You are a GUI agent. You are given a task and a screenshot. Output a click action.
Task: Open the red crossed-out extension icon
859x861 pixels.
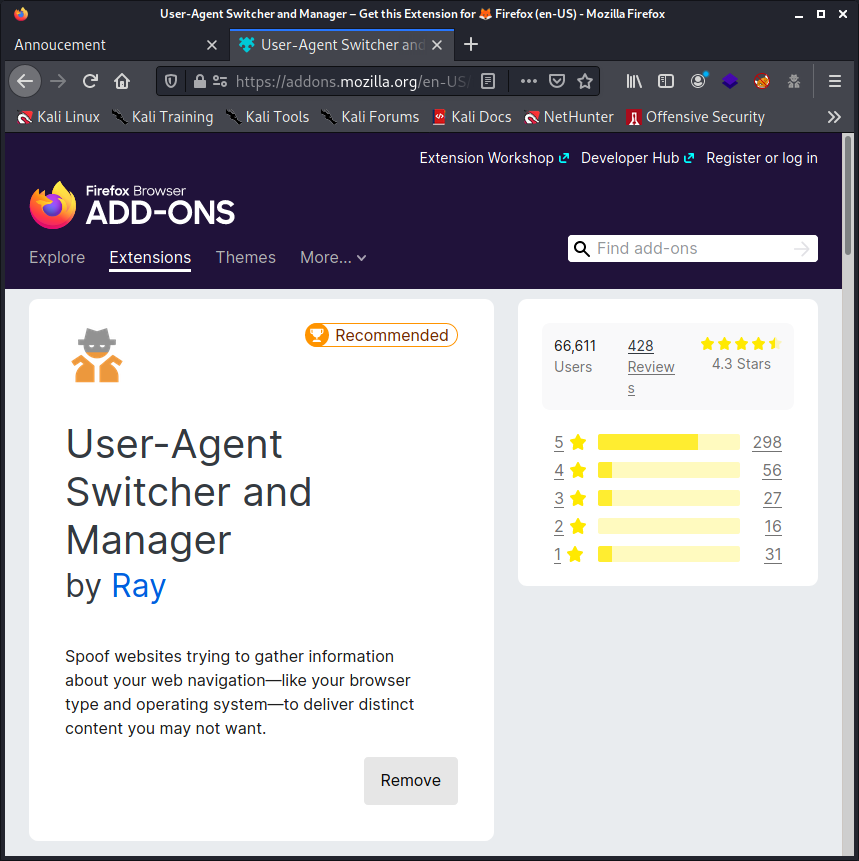762,82
